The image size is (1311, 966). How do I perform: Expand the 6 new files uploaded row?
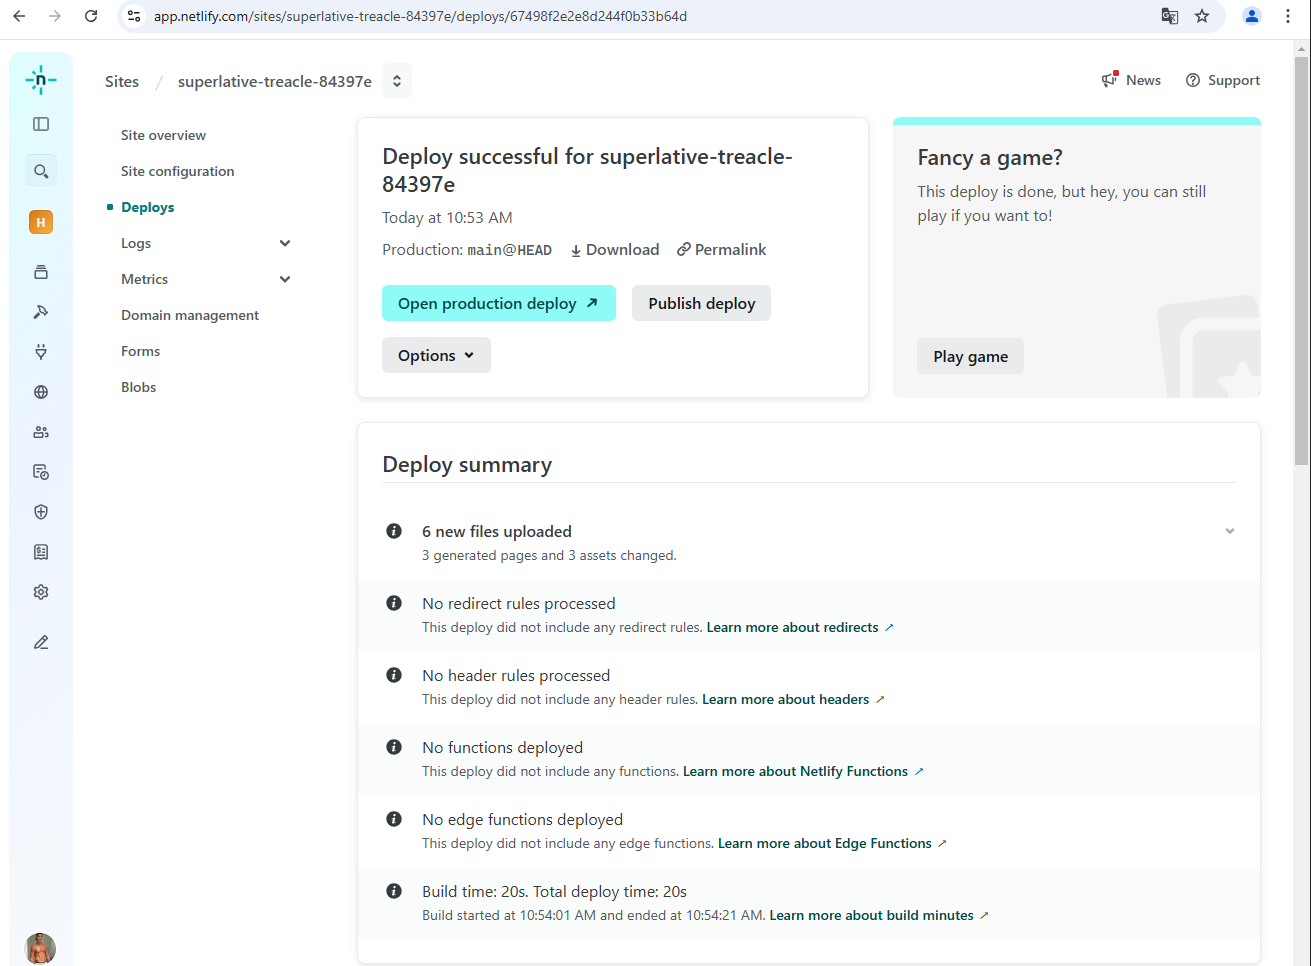pos(1229,531)
